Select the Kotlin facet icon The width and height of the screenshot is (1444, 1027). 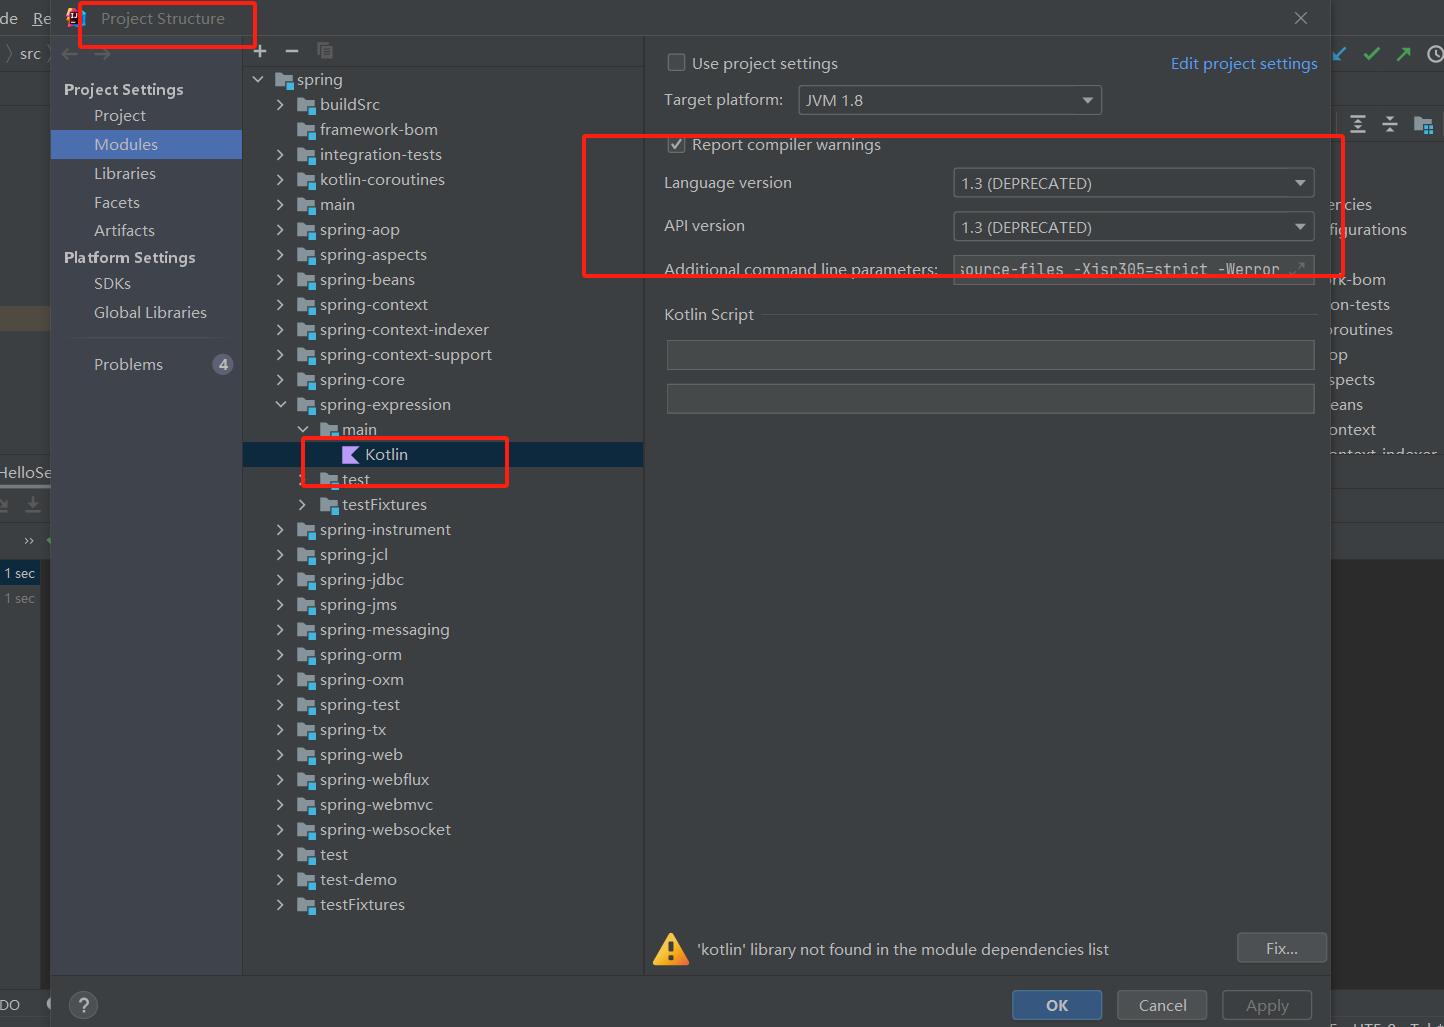[x=350, y=455]
